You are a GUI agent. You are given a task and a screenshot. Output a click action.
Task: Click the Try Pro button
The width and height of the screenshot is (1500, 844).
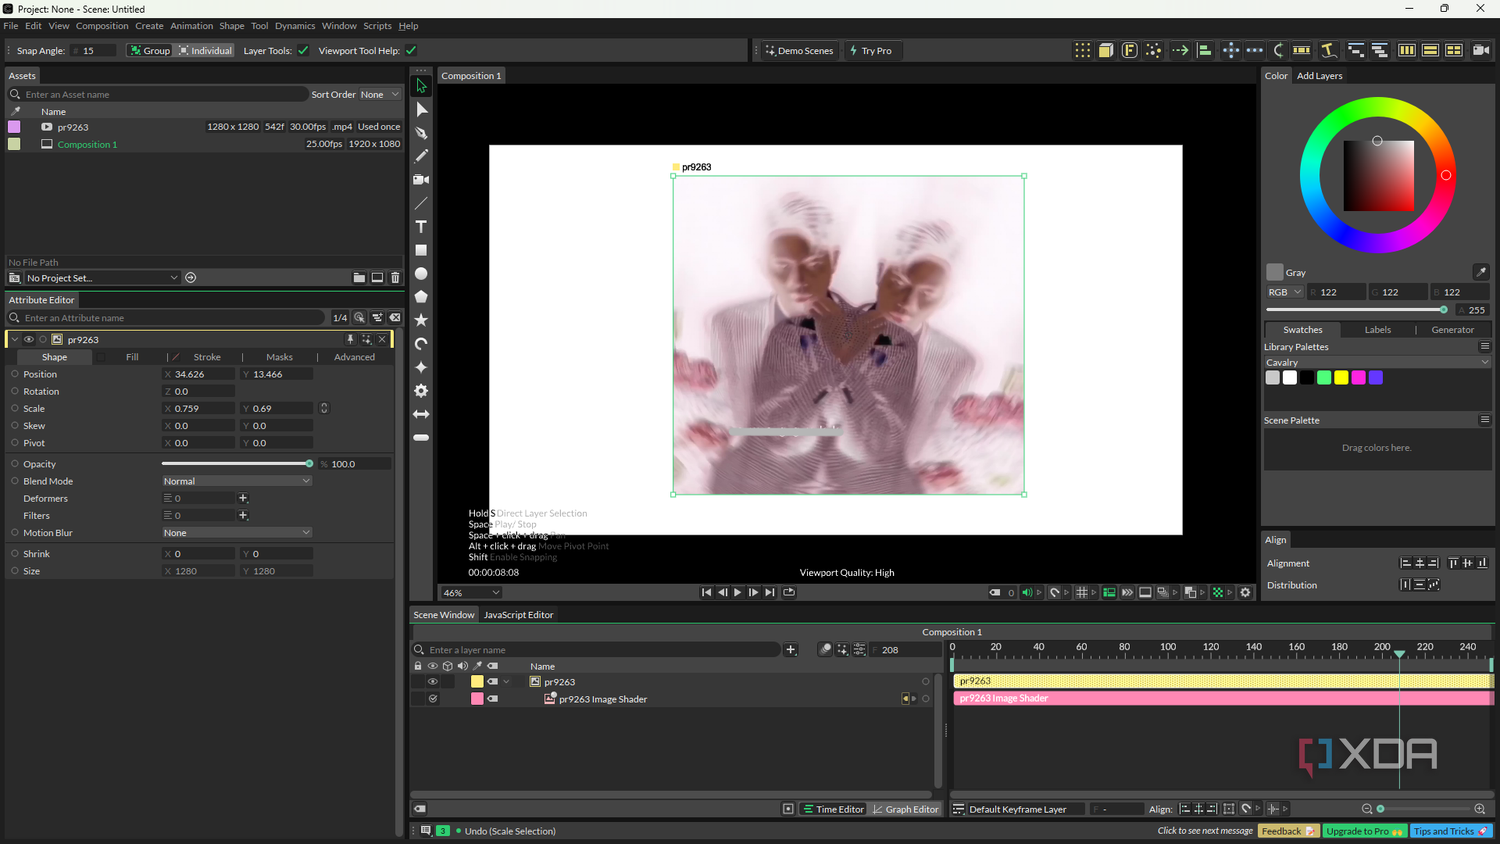tap(870, 51)
